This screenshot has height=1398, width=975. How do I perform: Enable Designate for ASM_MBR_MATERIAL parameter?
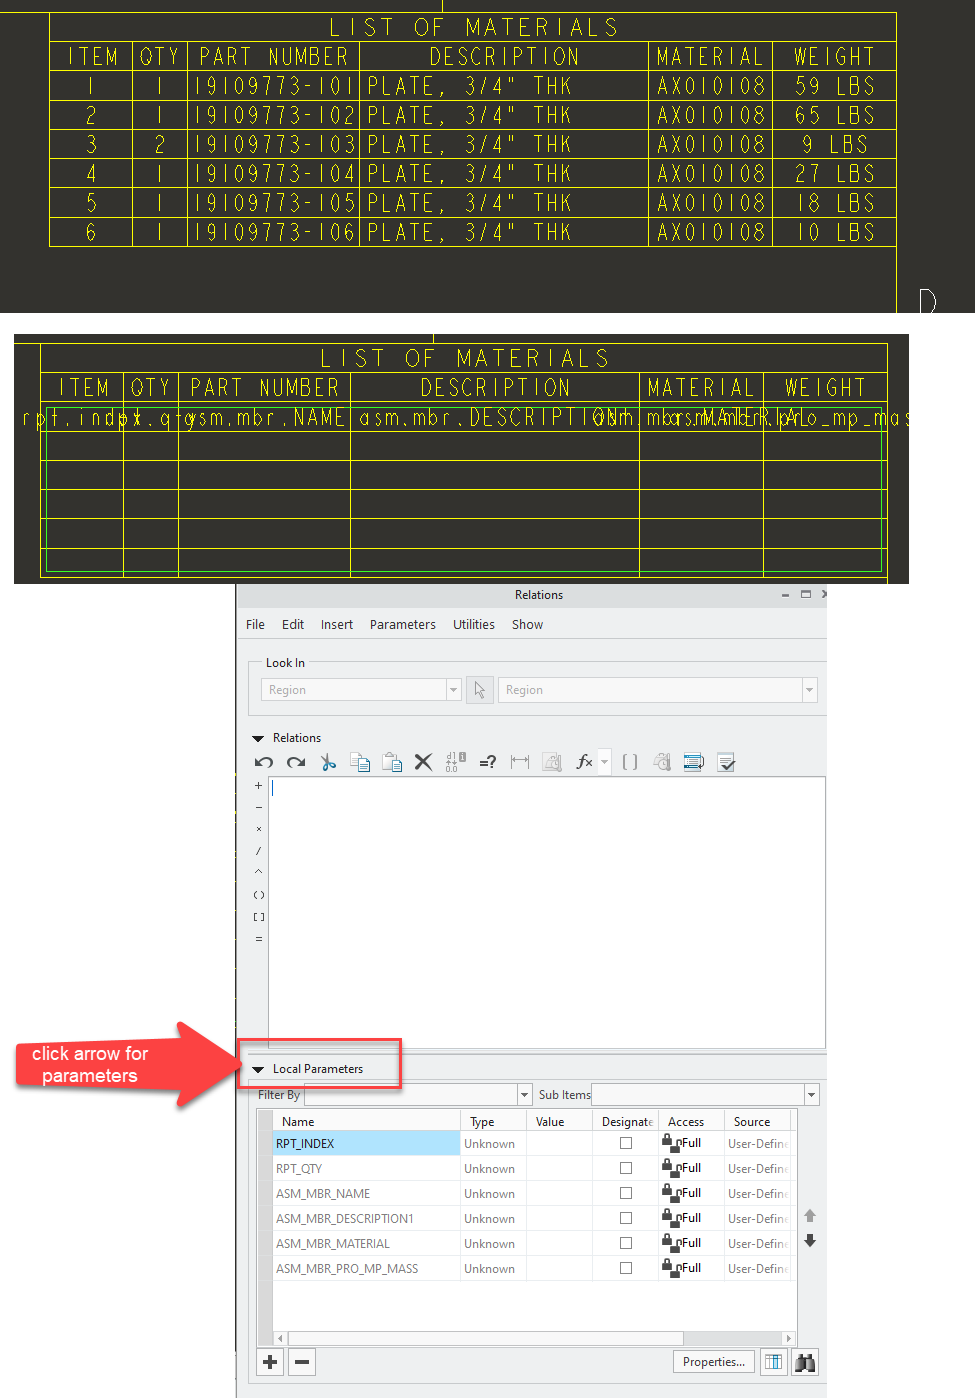point(625,1243)
